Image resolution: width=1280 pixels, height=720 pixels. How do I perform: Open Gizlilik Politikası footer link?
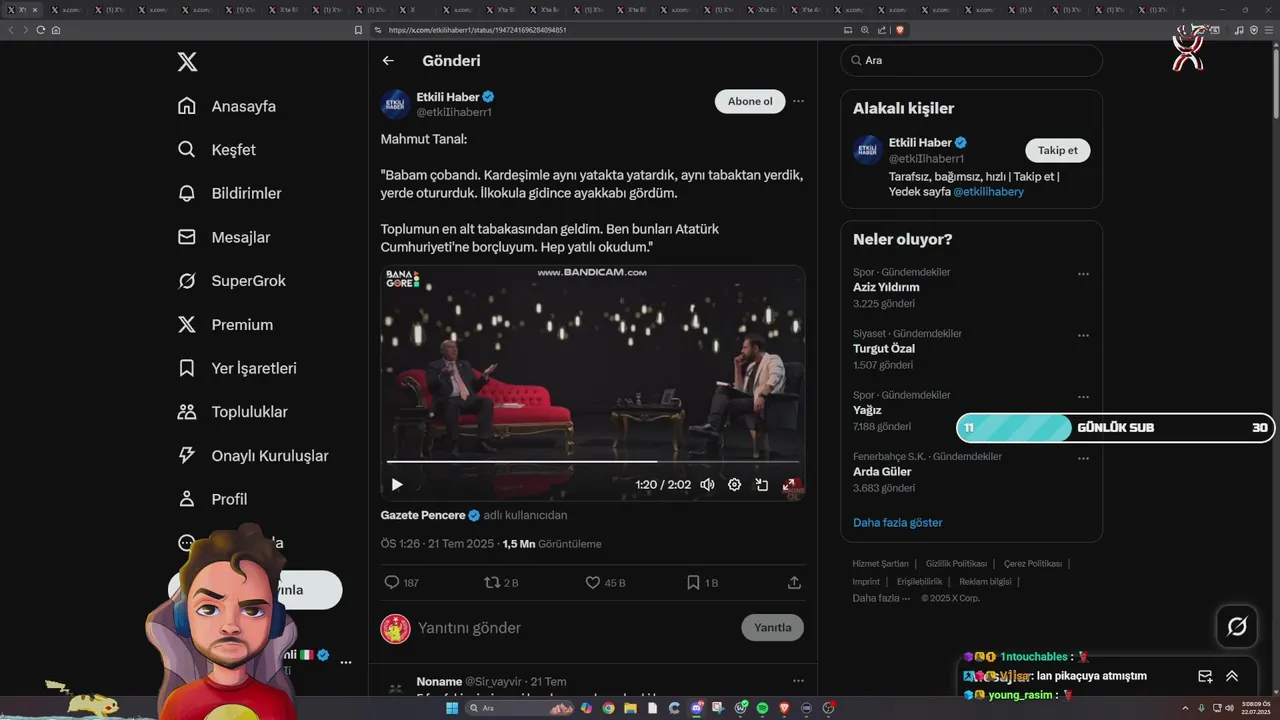tap(956, 564)
